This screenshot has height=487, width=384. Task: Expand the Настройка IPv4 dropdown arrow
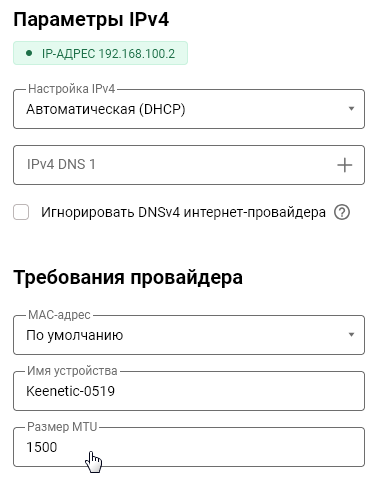click(x=351, y=109)
